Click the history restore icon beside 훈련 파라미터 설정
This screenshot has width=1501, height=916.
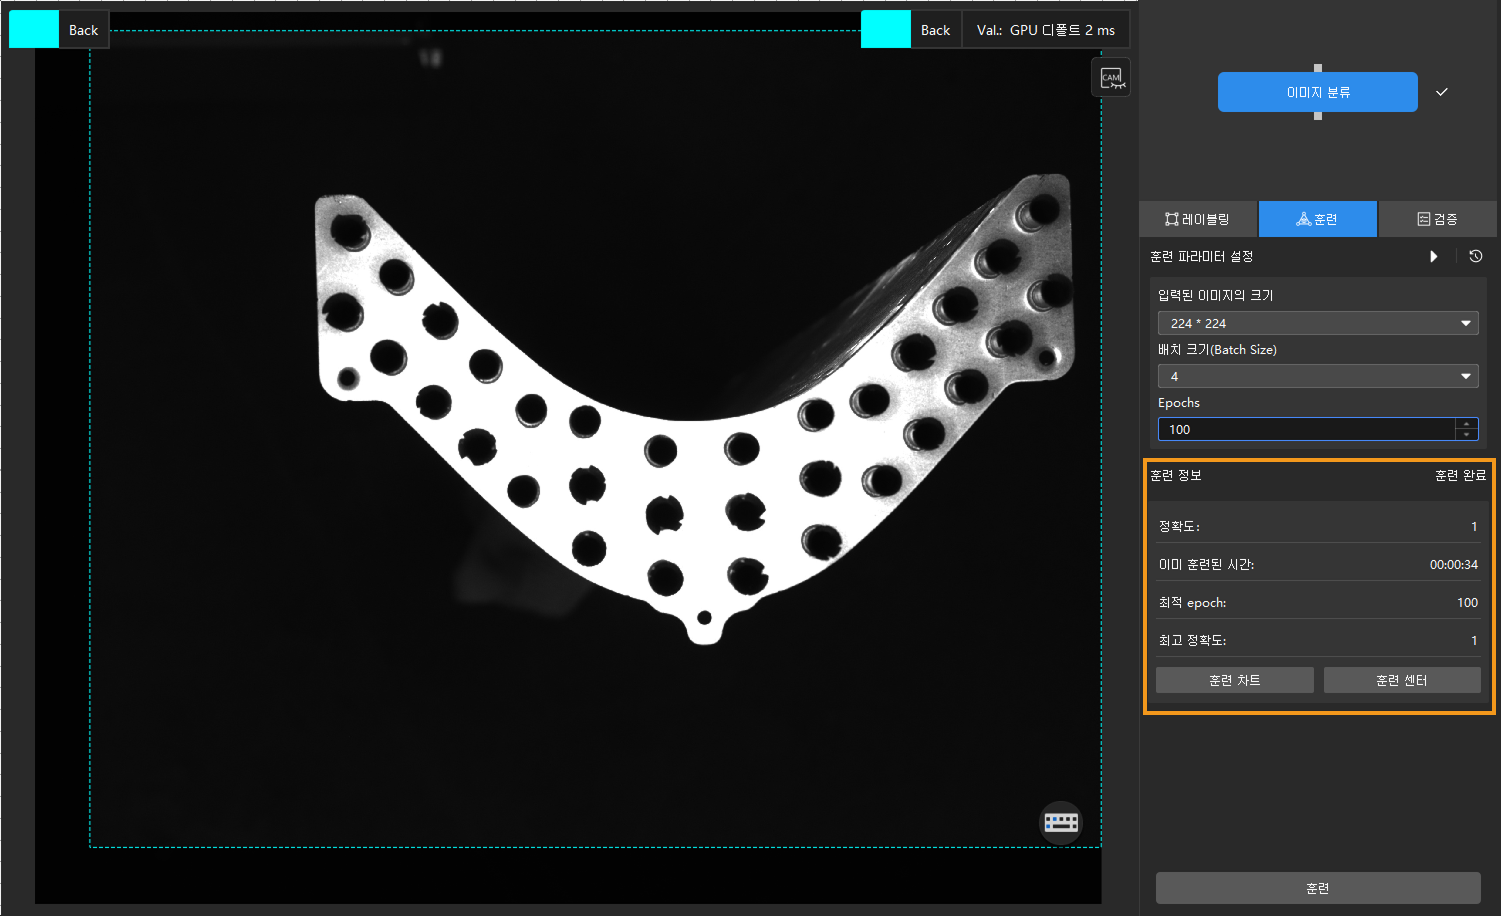click(x=1475, y=257)
